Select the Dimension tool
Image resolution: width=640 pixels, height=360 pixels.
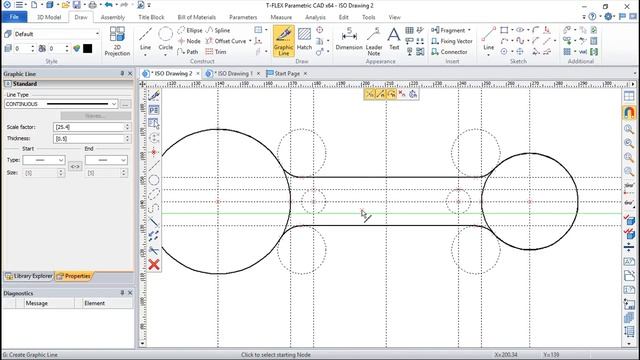click(x=349, y=39)
